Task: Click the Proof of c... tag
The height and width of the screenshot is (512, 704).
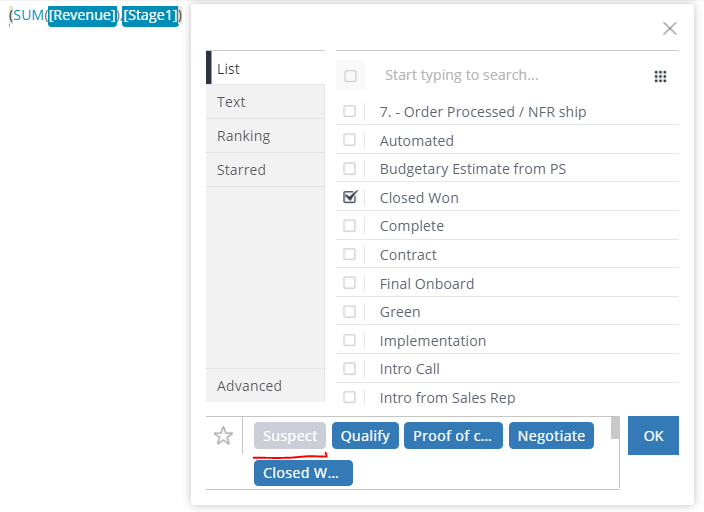Action: 453,436
